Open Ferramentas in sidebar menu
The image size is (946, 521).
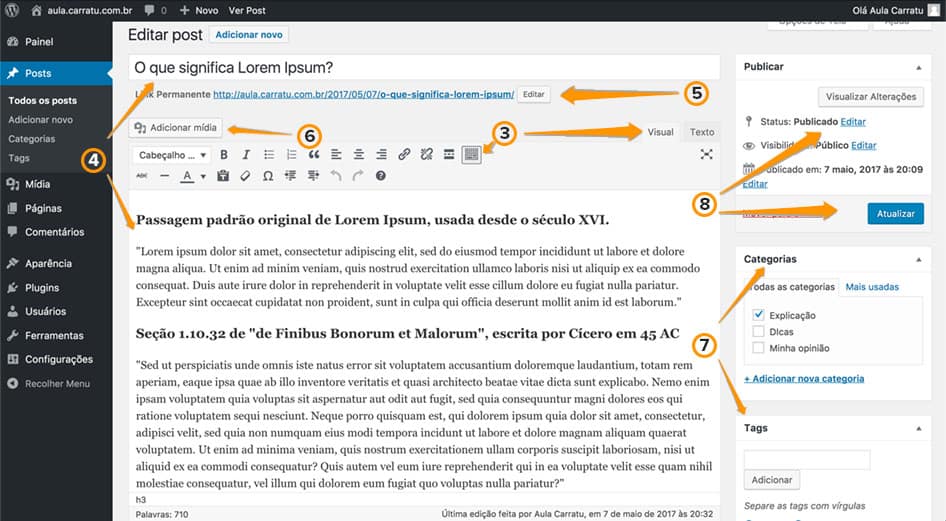pos(56,335)
